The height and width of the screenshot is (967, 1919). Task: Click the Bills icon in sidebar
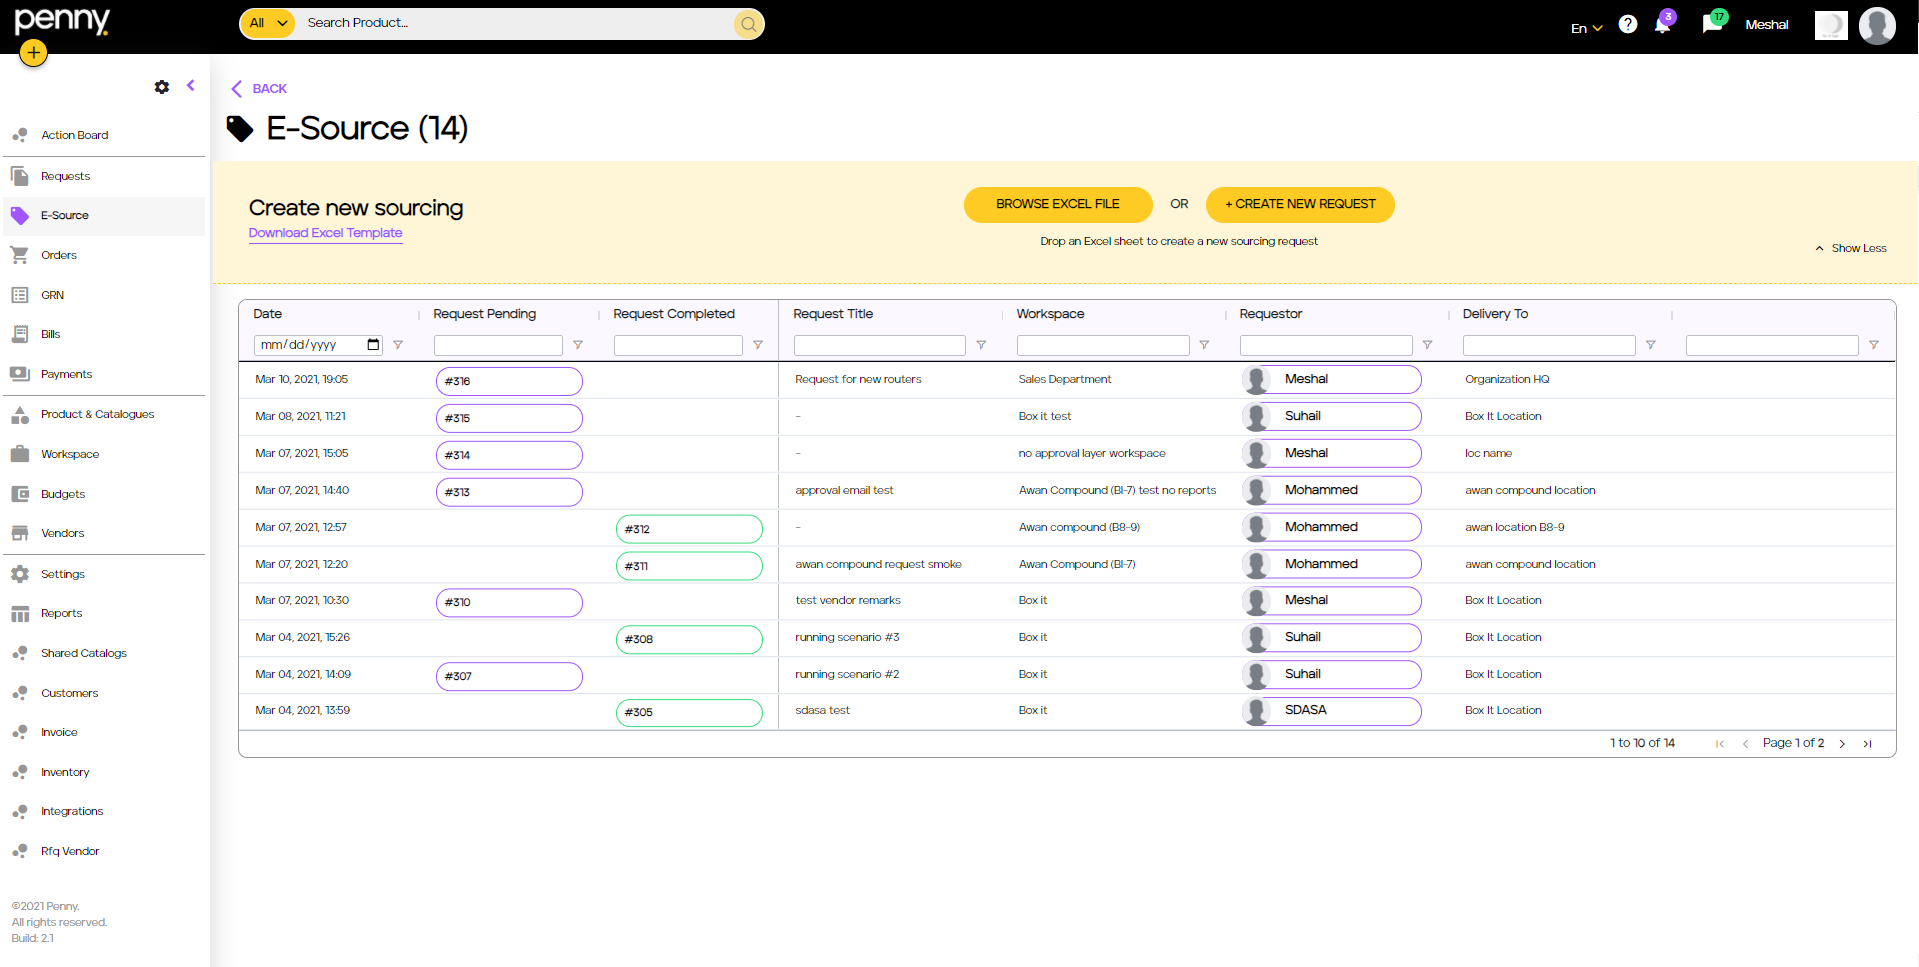click(20, 334)
